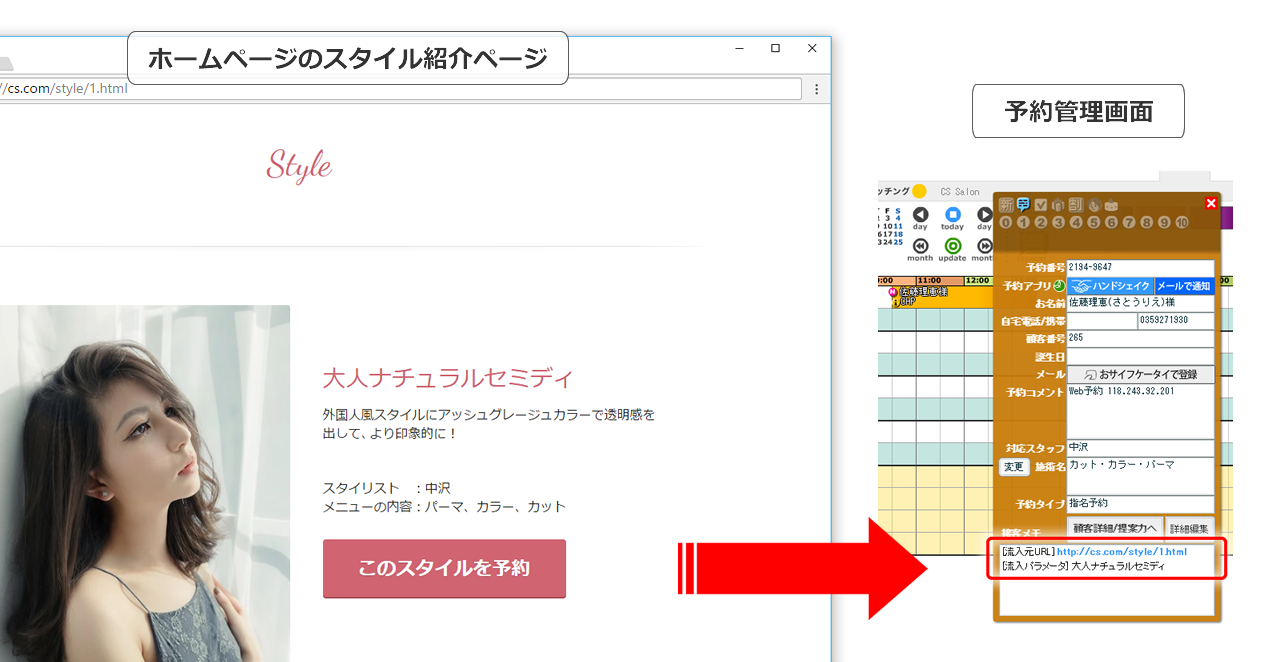Select number circle 5 in popup

coord(1094,222)
